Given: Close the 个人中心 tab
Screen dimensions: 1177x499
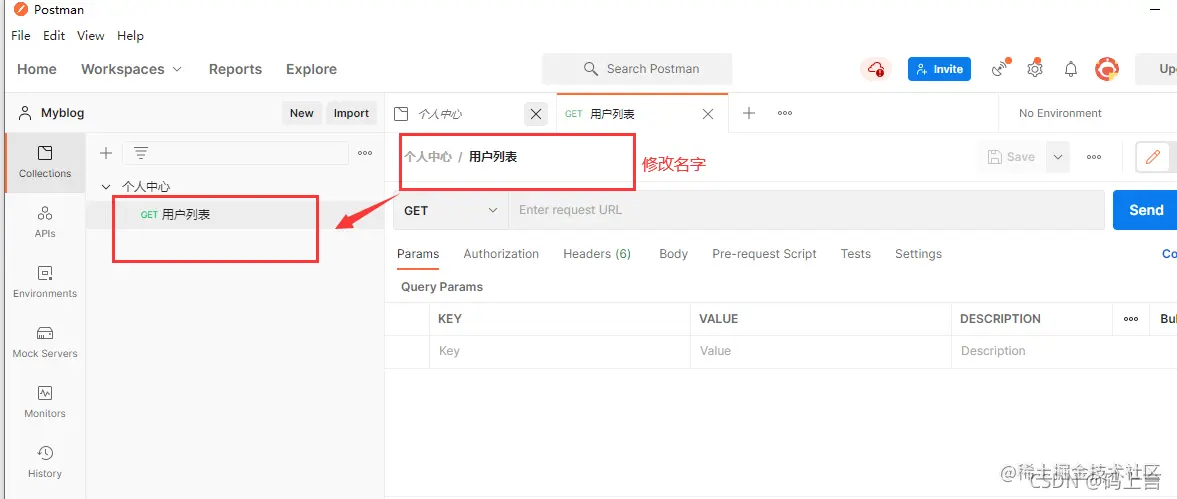Looking at the screenshot, I should pyautogui.click(x=535, y=114).
